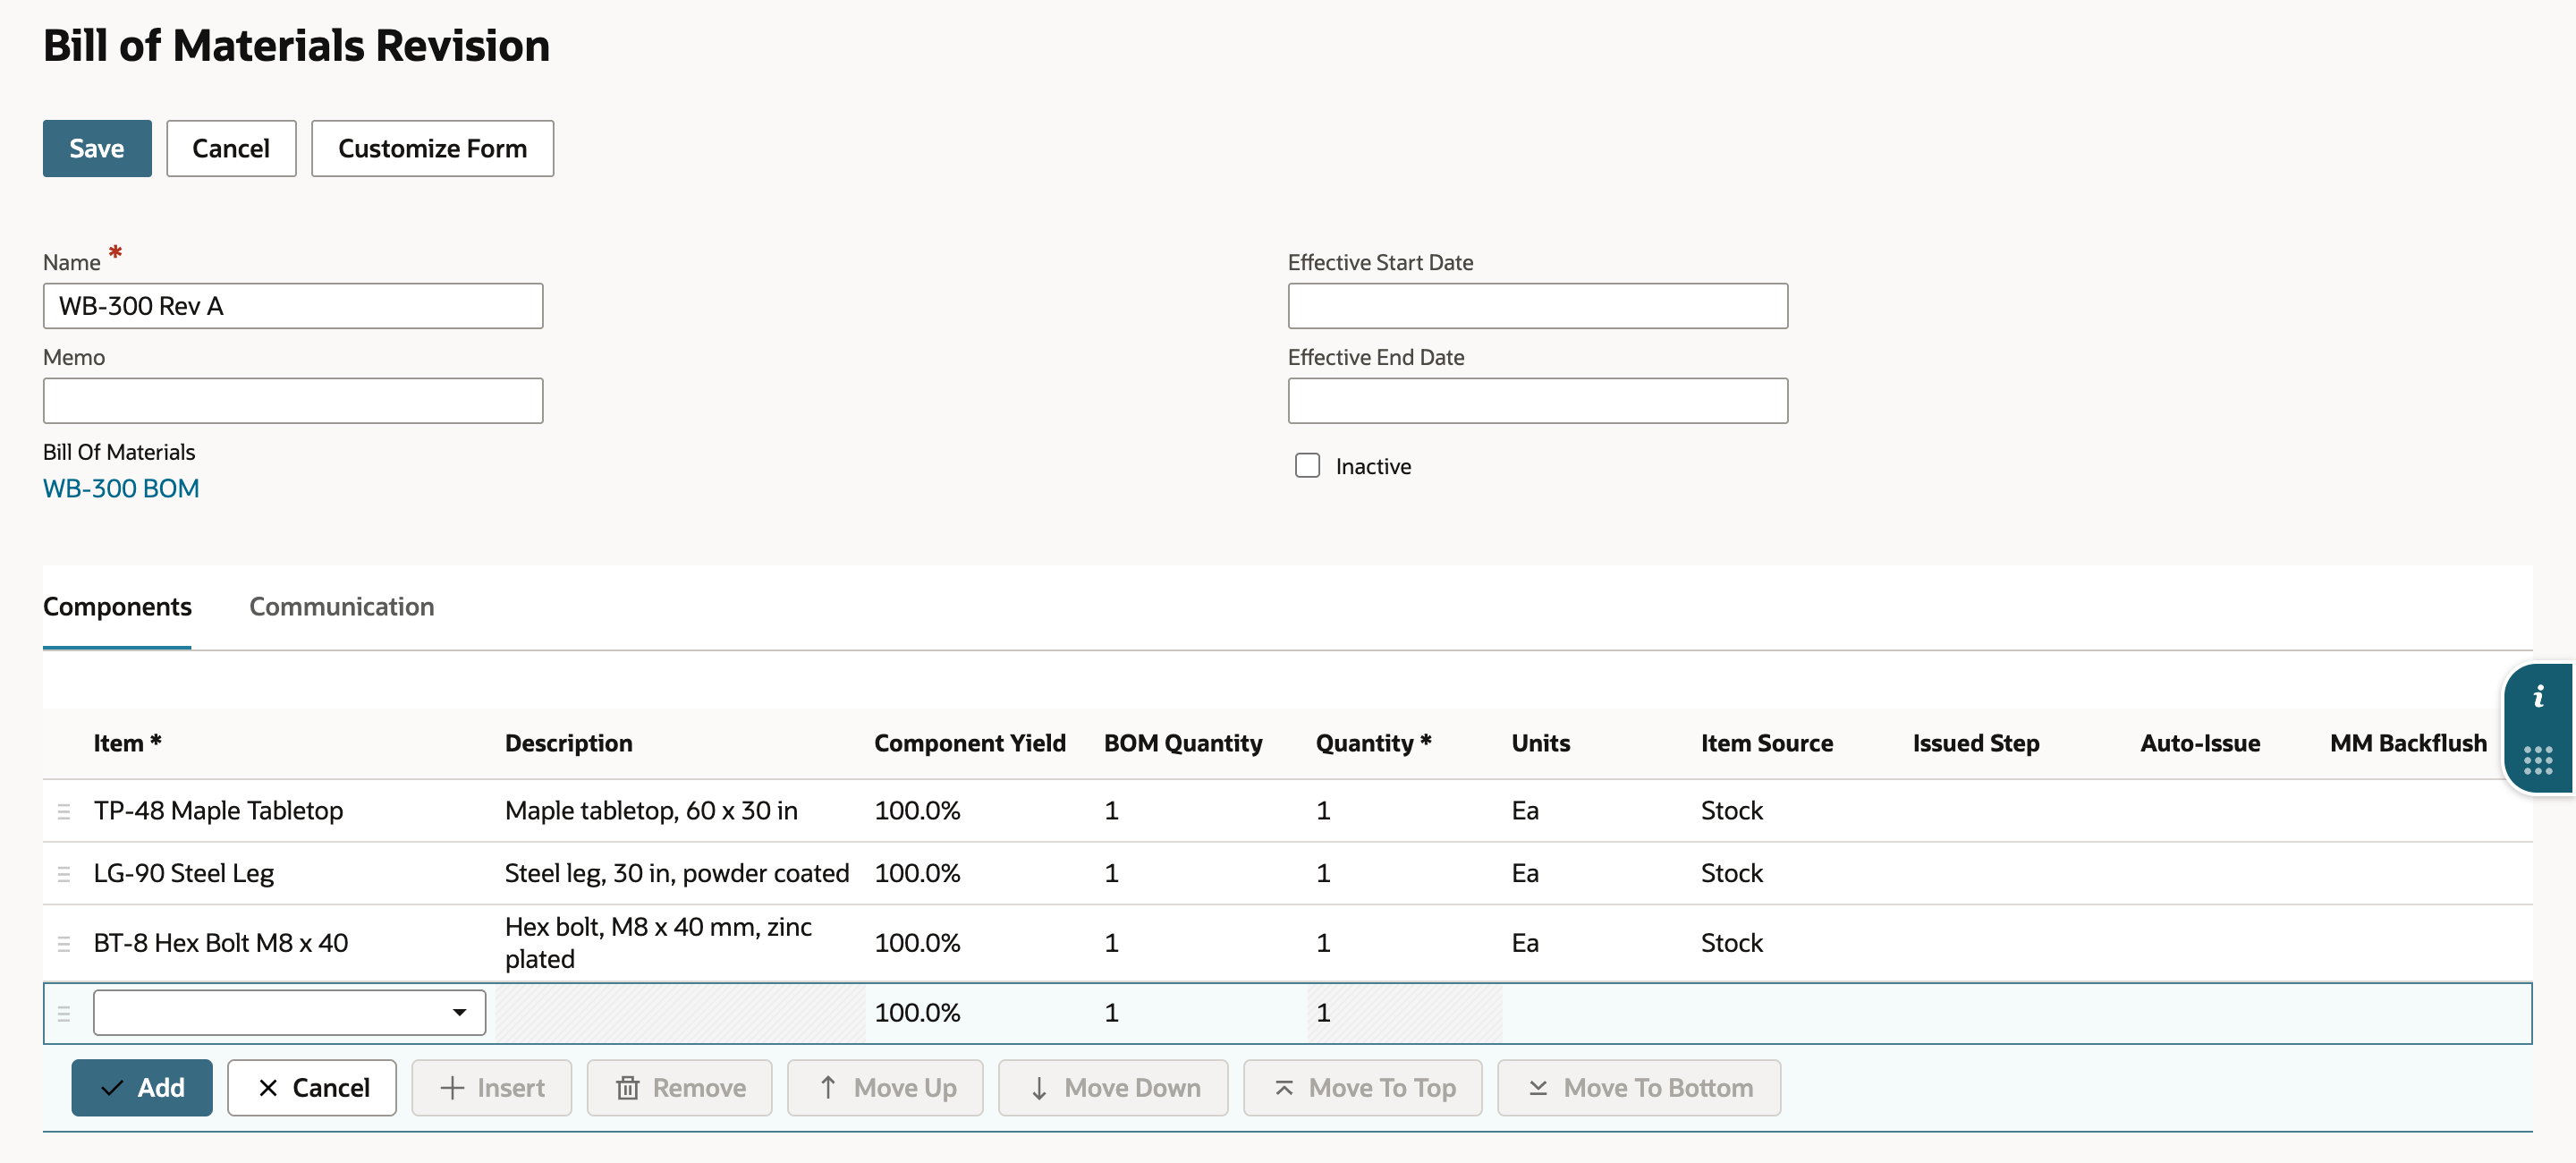Click the drag handle of the LG-90 Steel Leg row

[64, 874]
